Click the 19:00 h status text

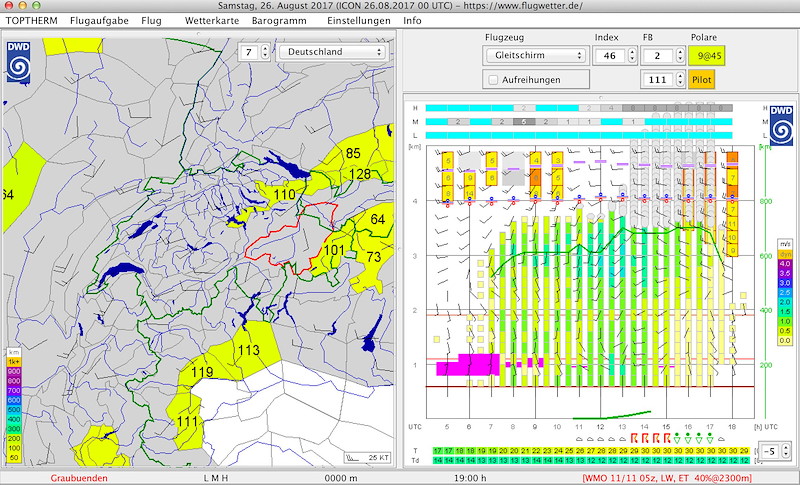coord(470,478)
